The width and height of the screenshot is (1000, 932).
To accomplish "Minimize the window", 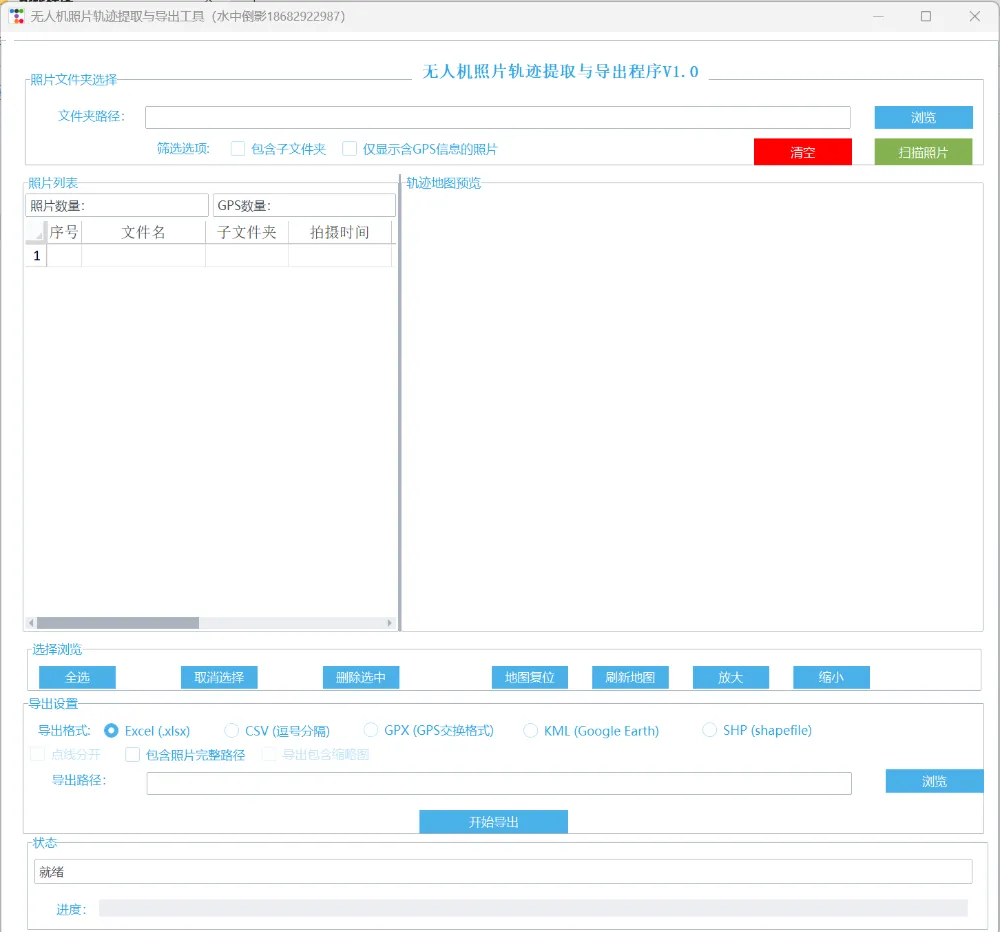I will click(x=878, y=16).
